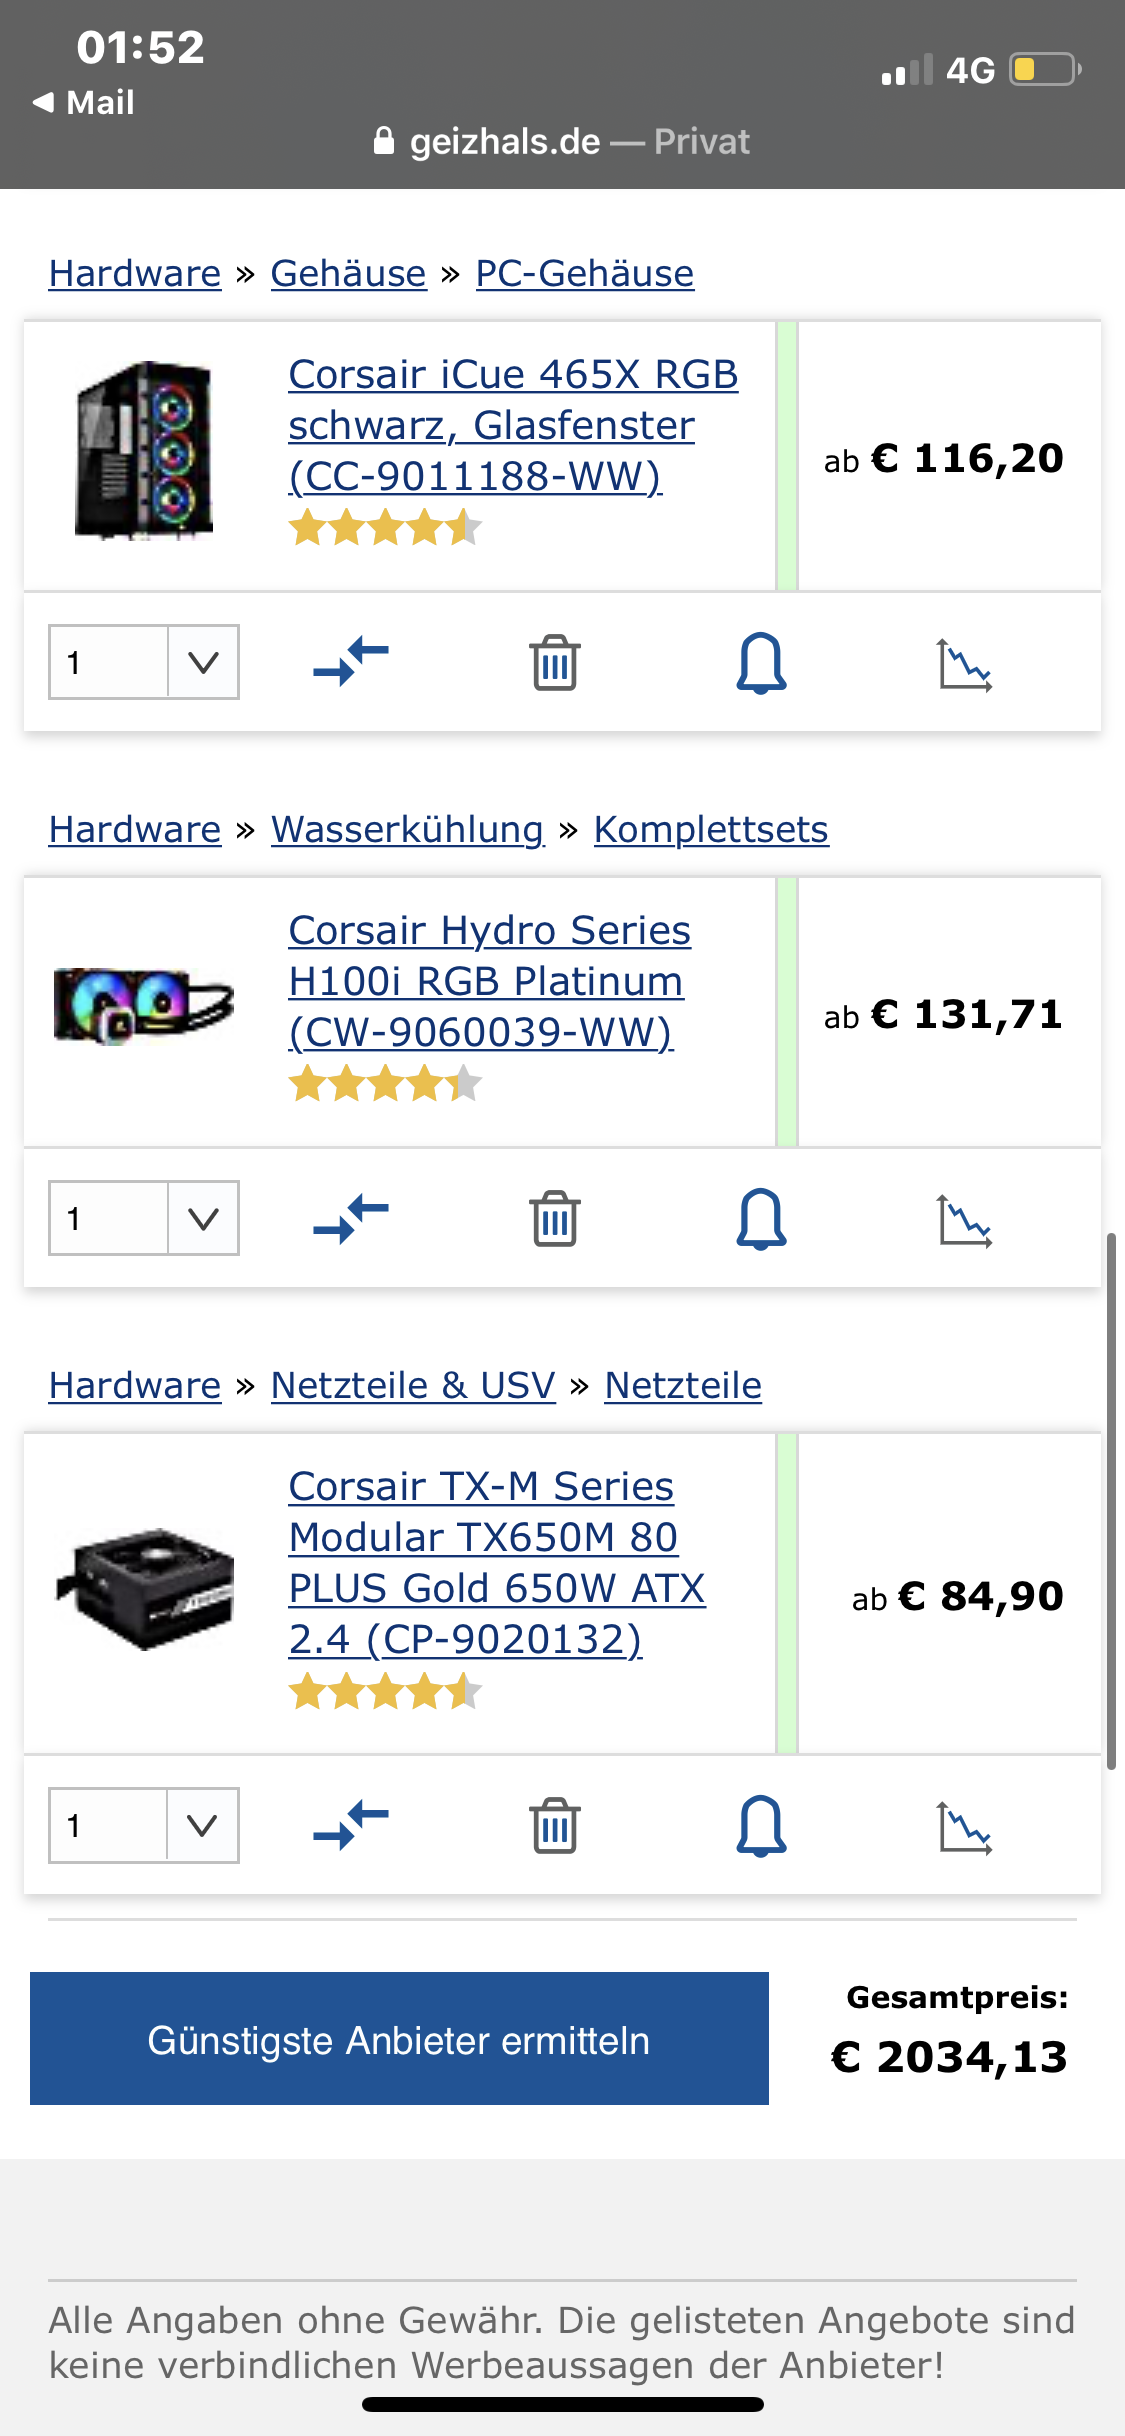Open quantity dropdown for the TX650M power supply
This screenshot has height=2436, width=1125.
click(203, 1824)
